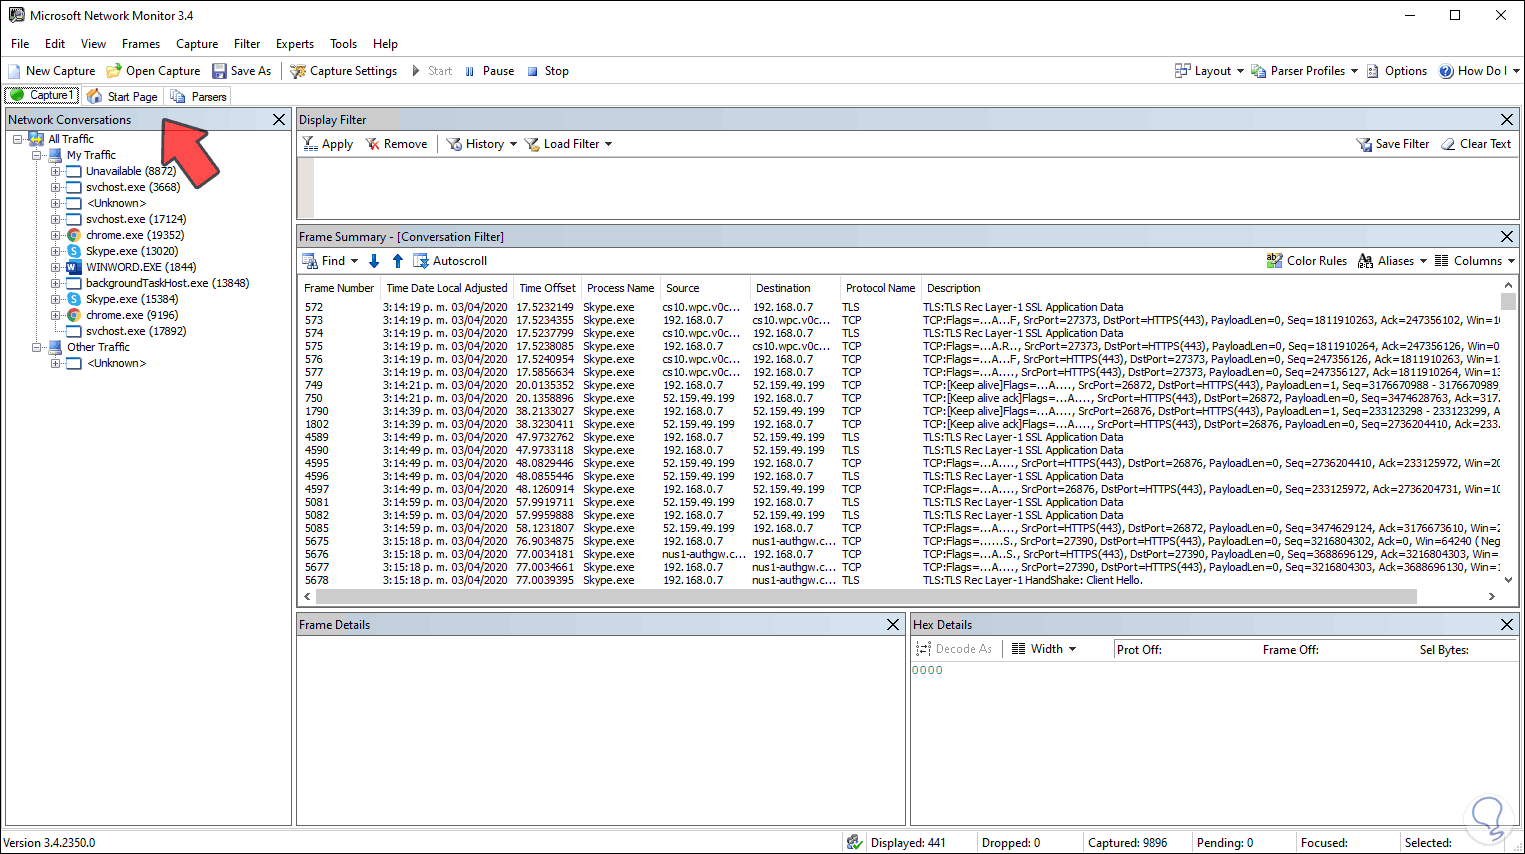
Task: Expand the svchost.exe (3668) node
Action: click(x=56, y=187)
